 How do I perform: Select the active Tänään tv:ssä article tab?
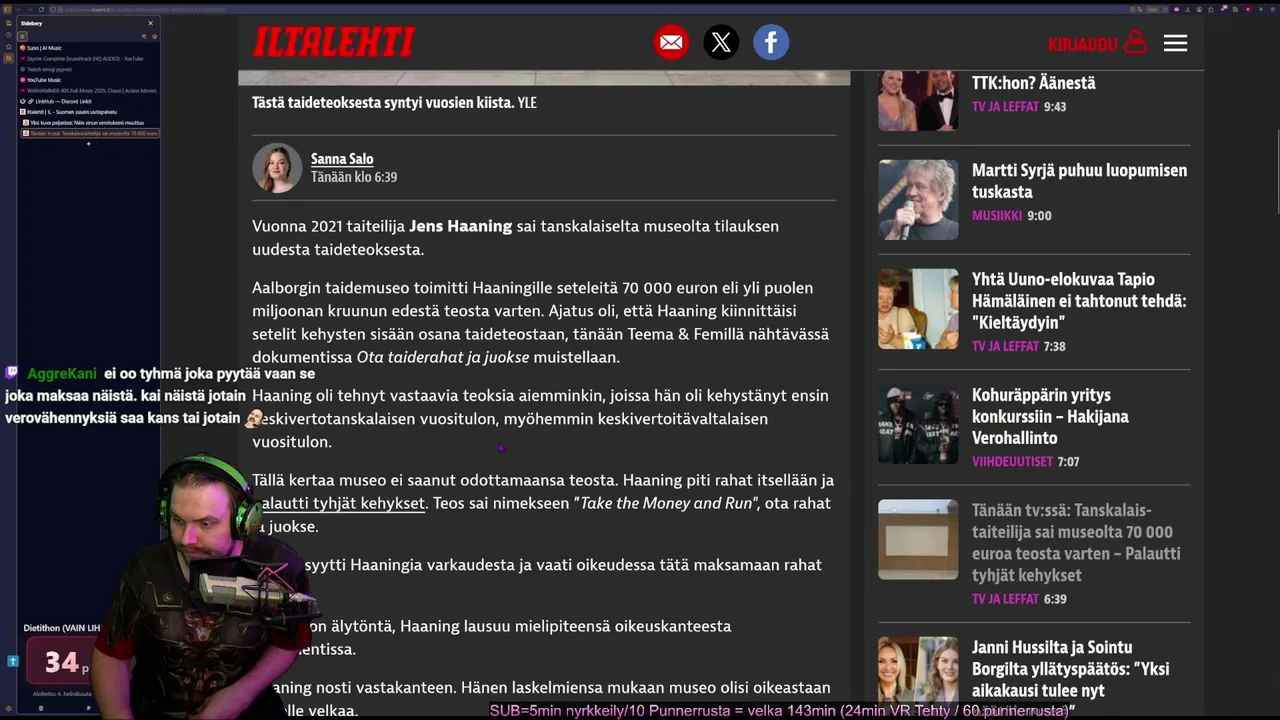90,133
